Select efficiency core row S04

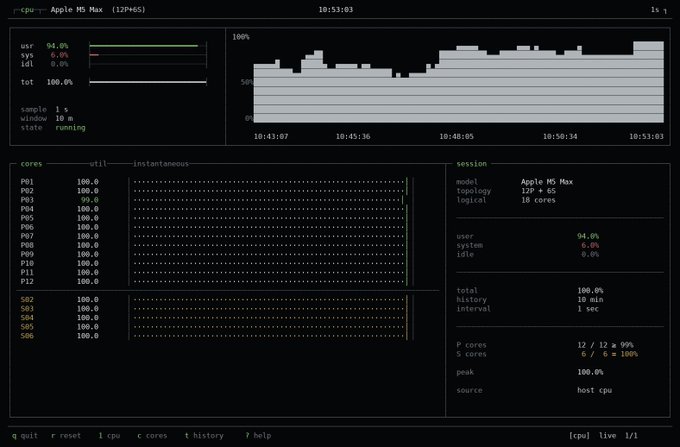217,317
